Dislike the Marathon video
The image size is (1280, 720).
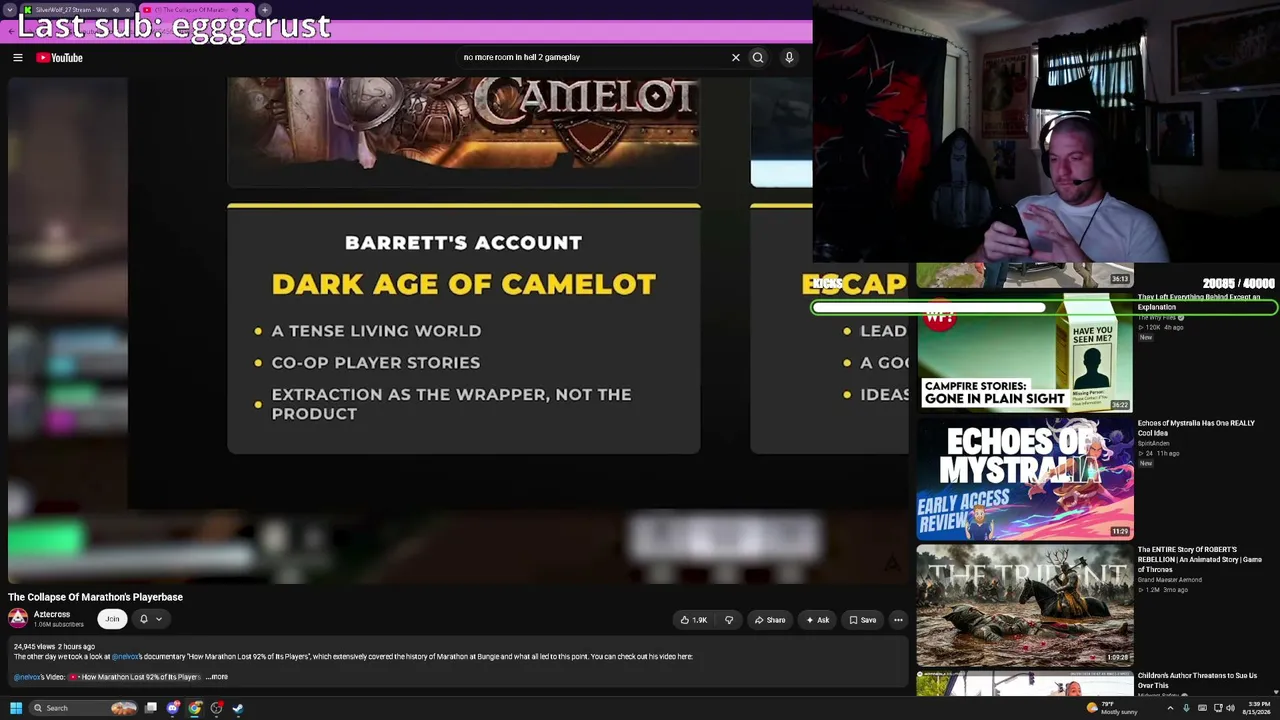[729, 620]
